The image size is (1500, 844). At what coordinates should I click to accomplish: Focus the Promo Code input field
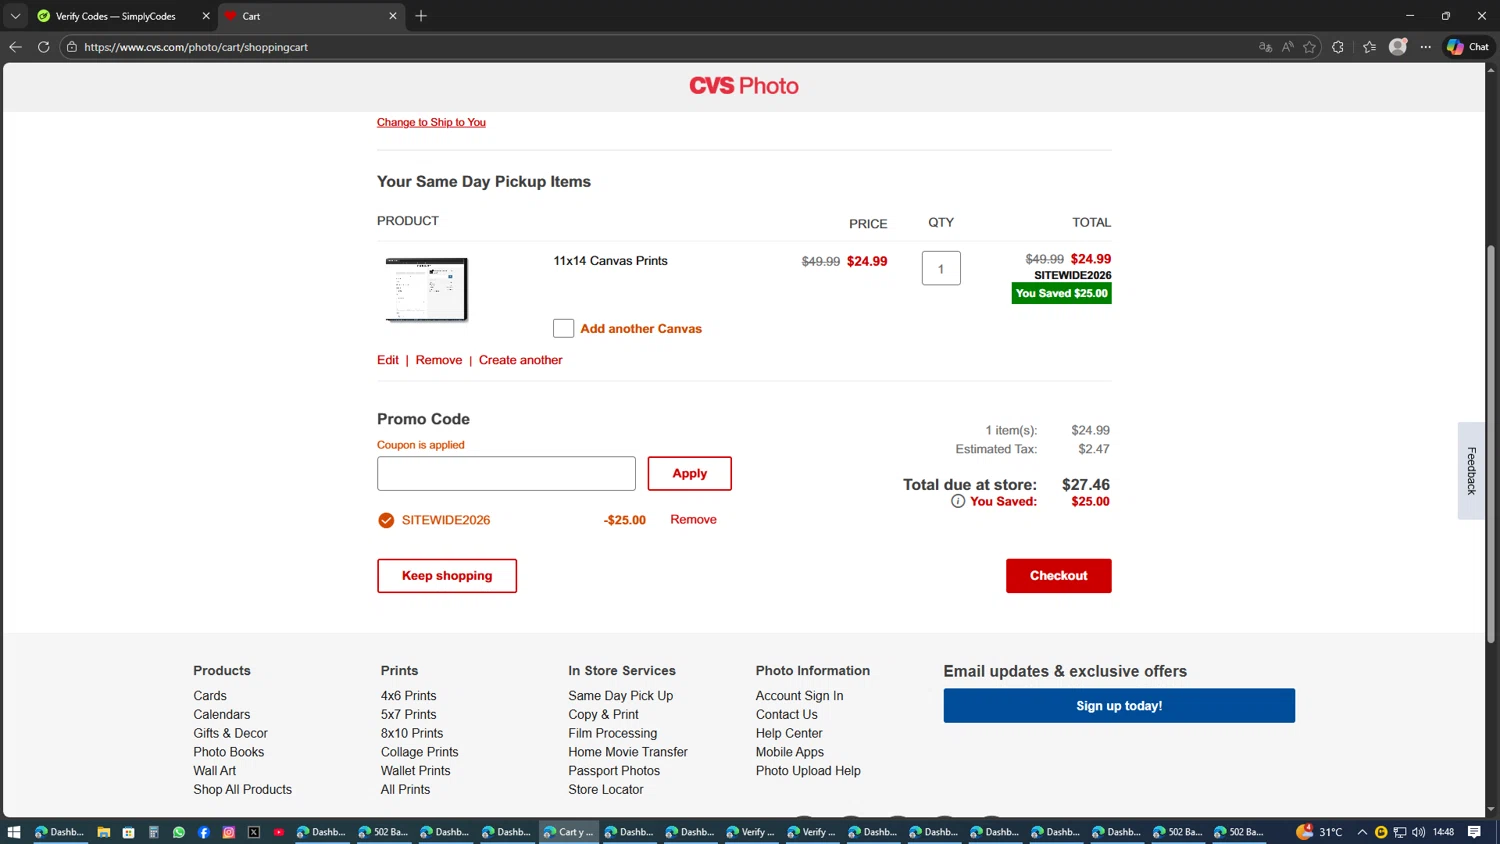[x=506, y=474]
